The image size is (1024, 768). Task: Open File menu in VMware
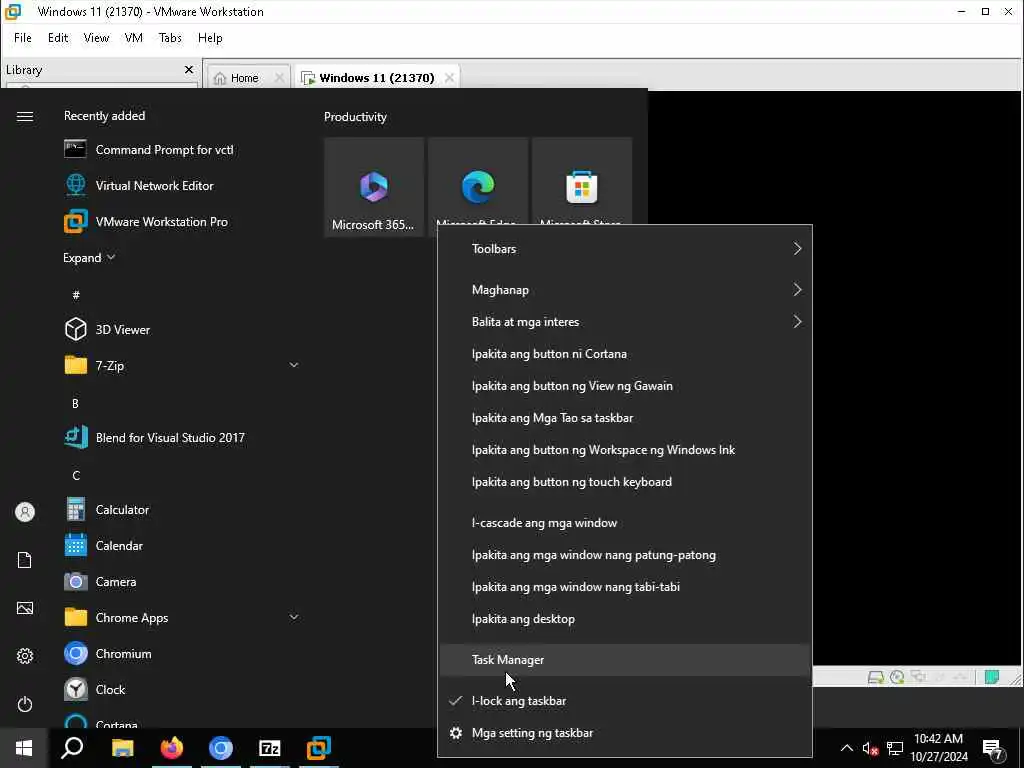23,38
